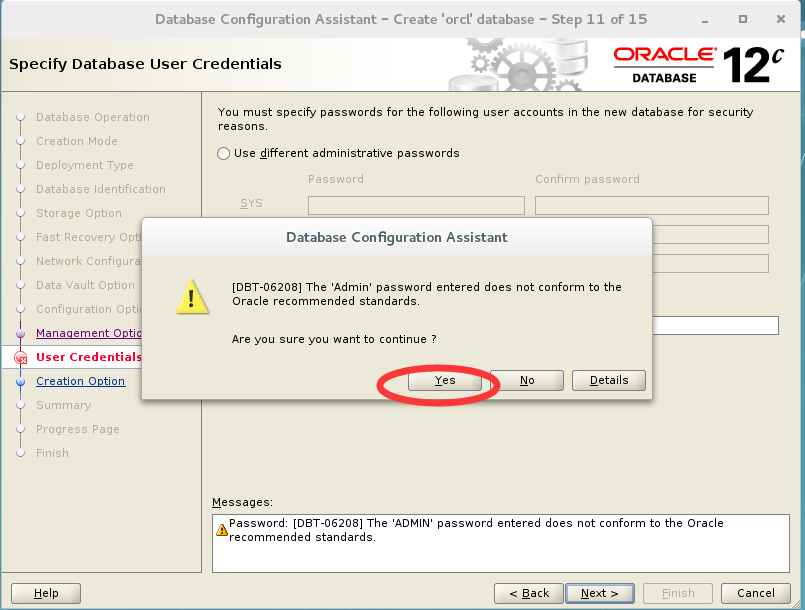Click the yellow warning icon in dialog
Image resolution: width=805 pixels, height=610 pixels.
[x=192, y=297]
